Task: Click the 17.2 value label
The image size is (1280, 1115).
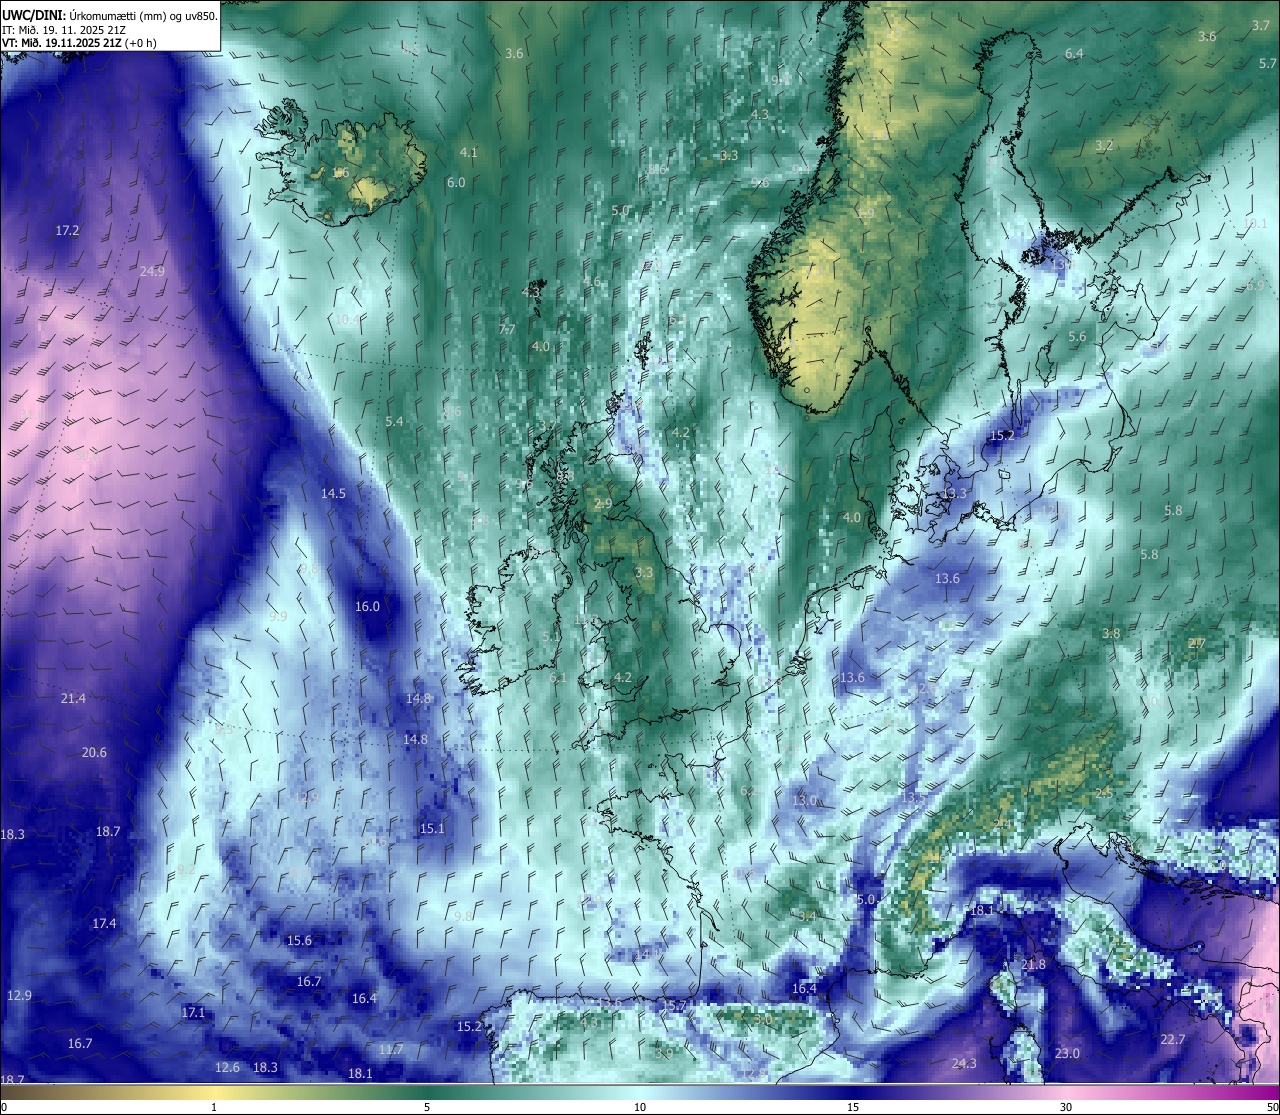Action: click(67, 230)
